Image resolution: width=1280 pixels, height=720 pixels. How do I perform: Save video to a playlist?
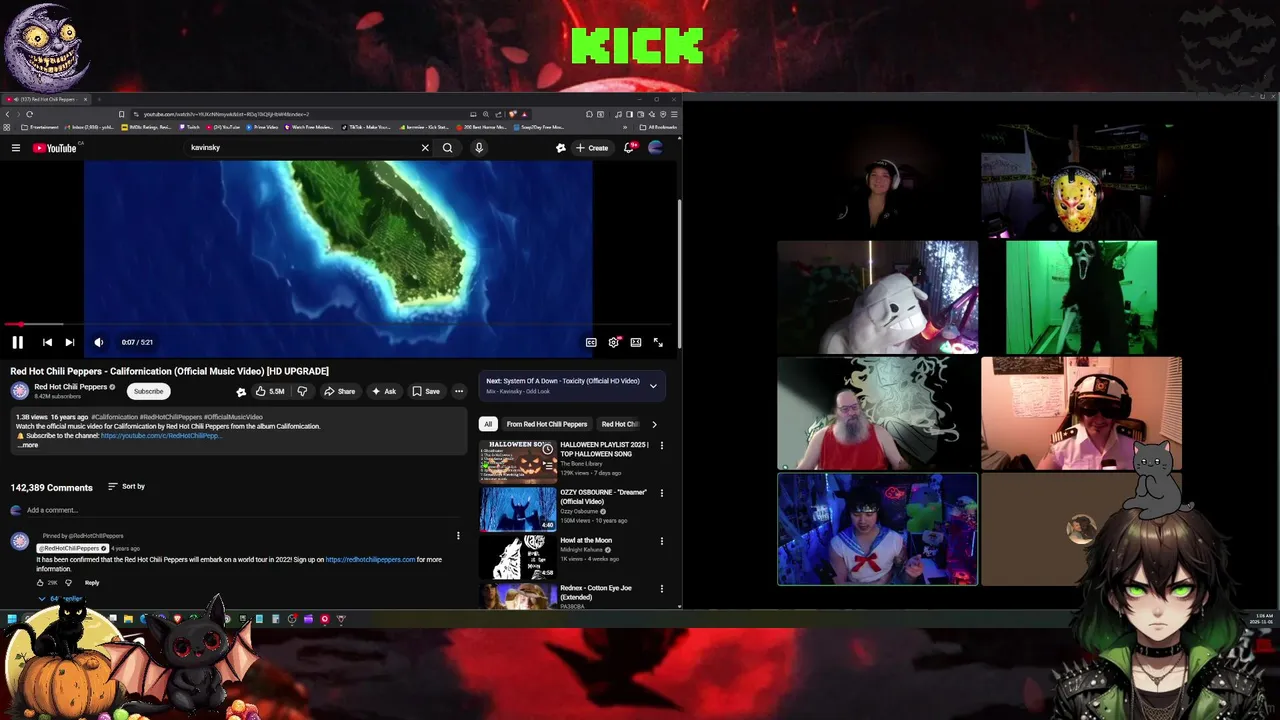point(426,391)
